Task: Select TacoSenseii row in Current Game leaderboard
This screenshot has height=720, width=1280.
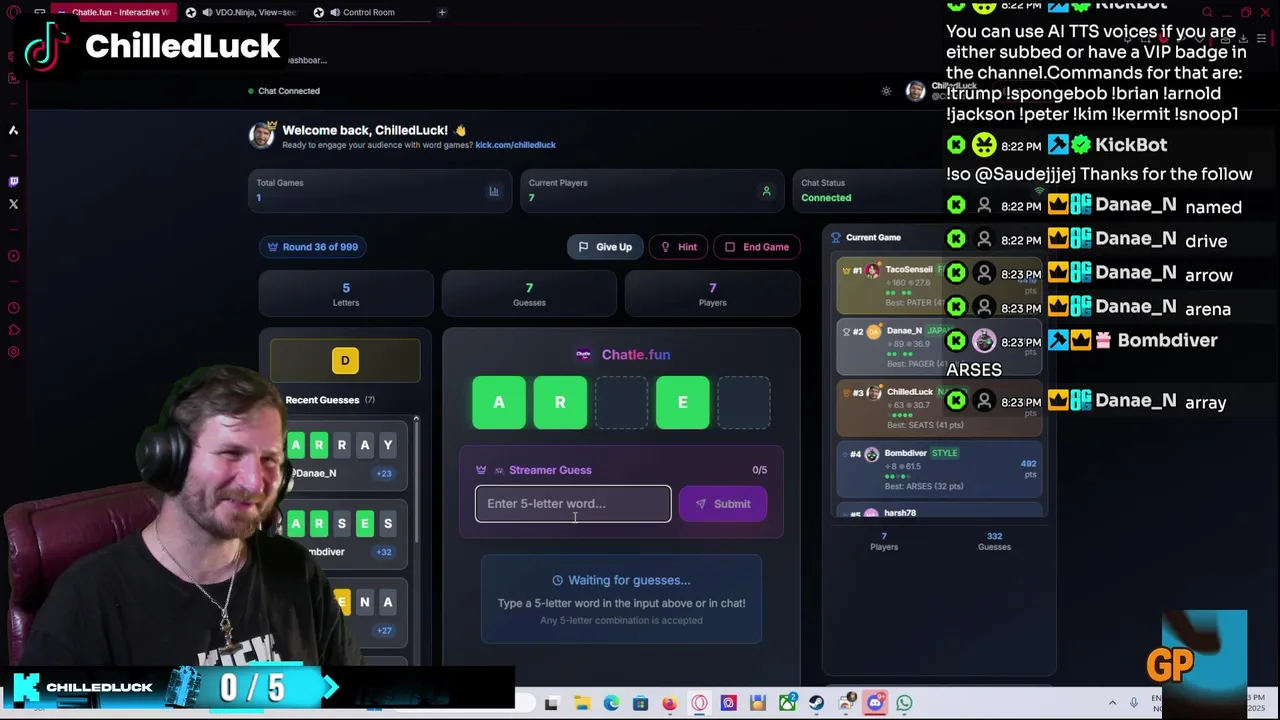Action: coord(939,286)
